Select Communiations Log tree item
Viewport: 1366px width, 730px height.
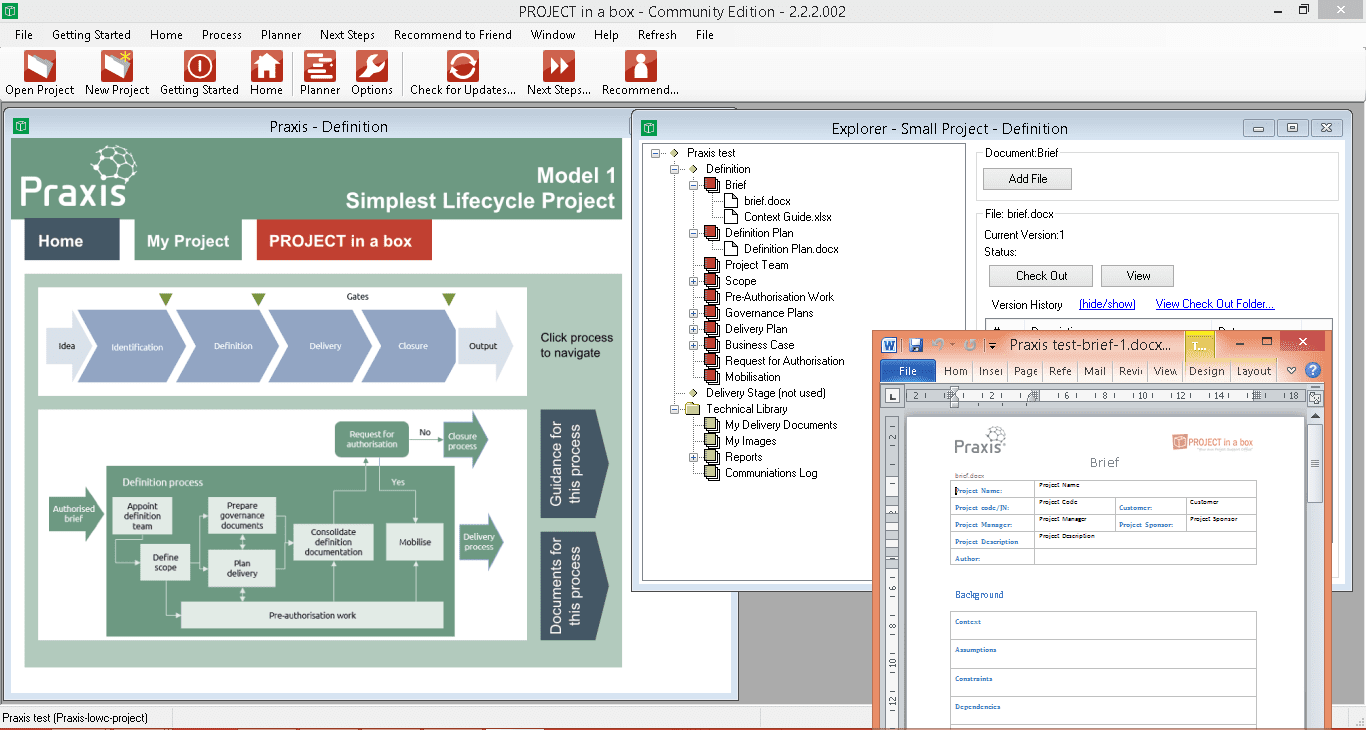pyautogui.click(x=771, y=473)
